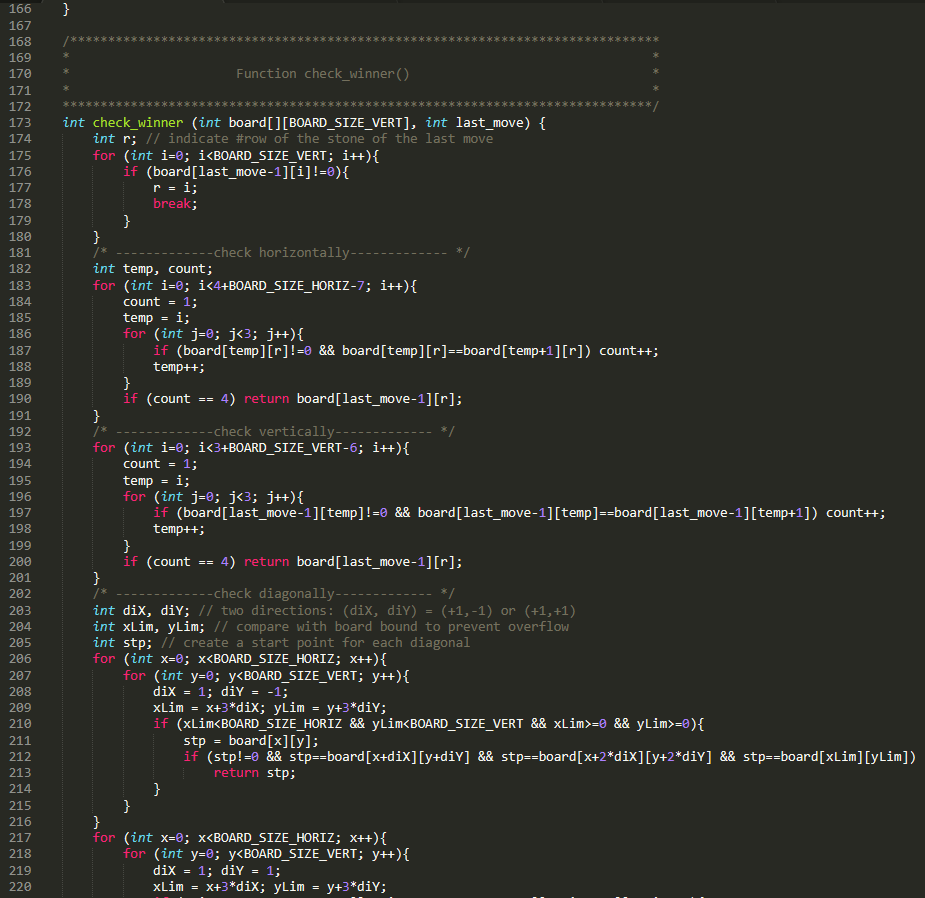The image size is (925, 898).
Task: Click 'temp++;' on line 198
Action: [179, 529]
